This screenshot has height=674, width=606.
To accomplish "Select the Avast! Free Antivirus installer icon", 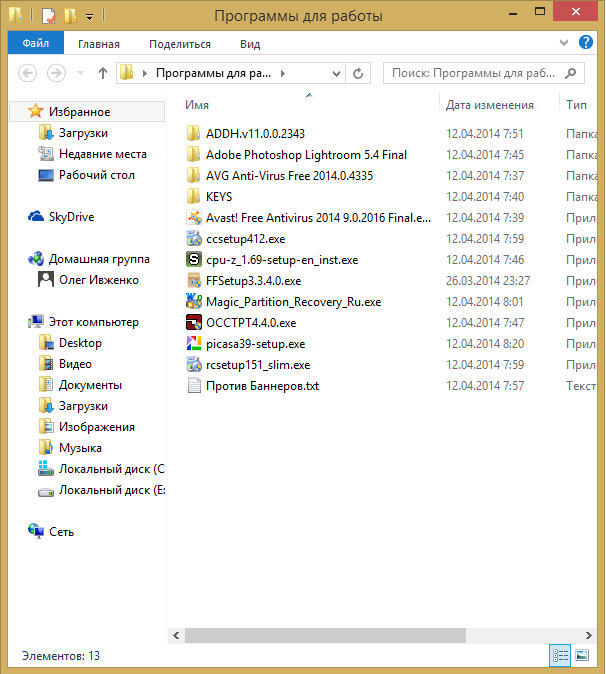I will point(194,218).
